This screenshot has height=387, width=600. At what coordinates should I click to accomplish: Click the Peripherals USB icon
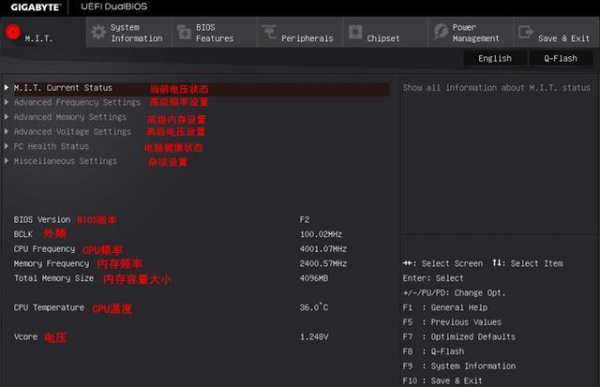pos(269,32)
